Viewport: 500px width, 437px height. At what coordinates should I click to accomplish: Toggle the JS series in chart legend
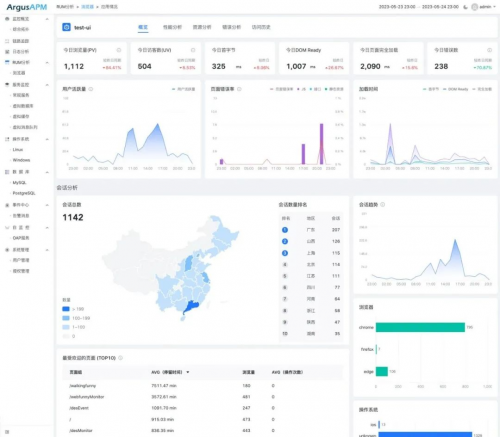point(301,89)
